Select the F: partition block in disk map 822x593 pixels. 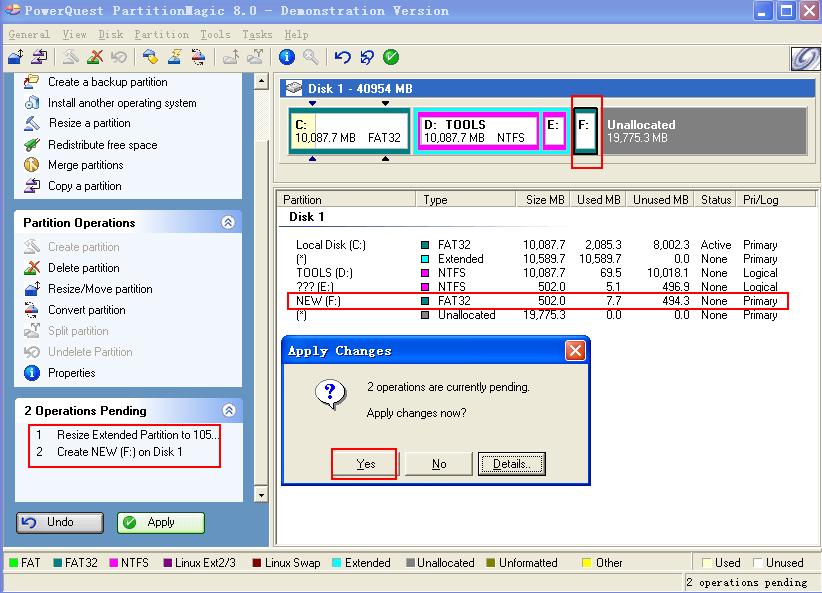click(x=586, y=131)
